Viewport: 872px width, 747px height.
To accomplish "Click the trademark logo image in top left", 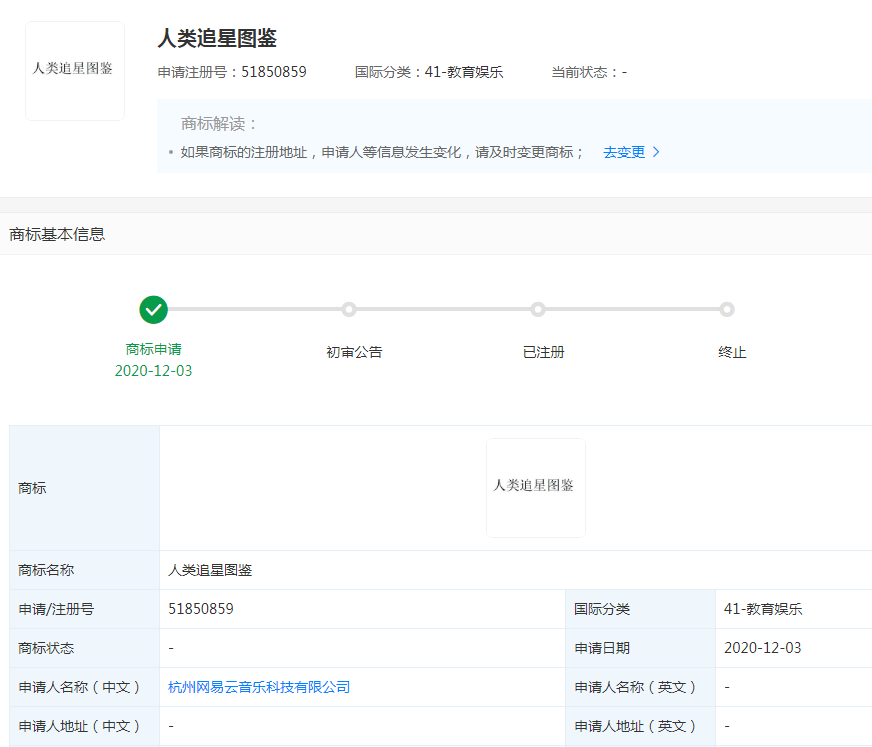I will [74, 71].
